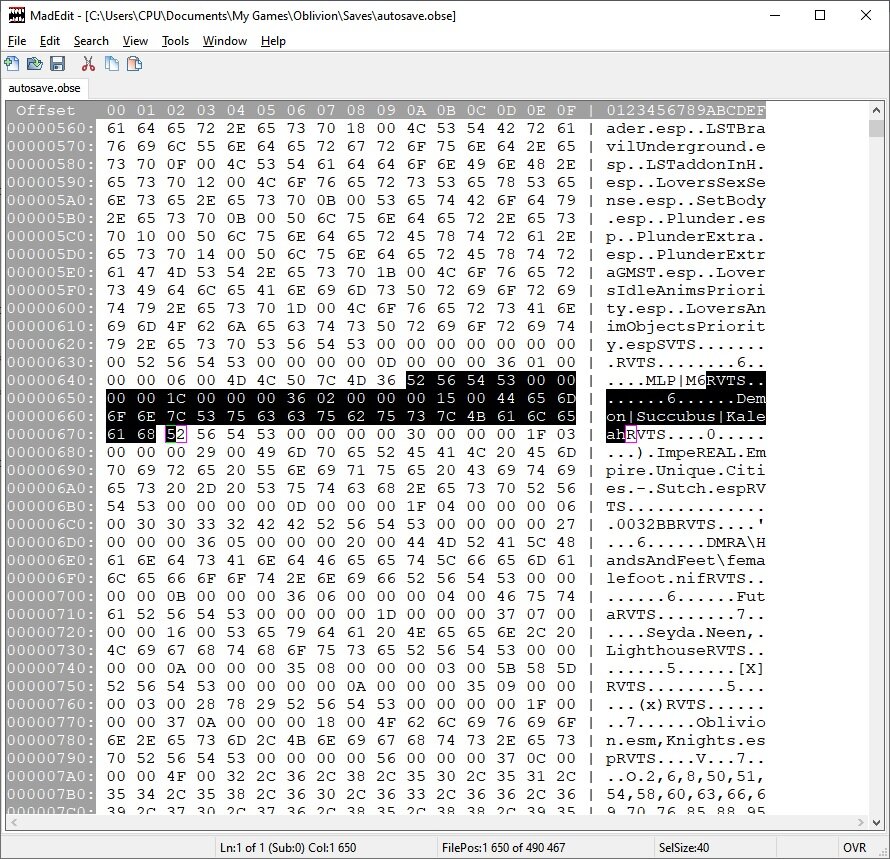
Task: Click the ASCII text 'imObjectsPriorit'
Action: click(x=686, y=326)
